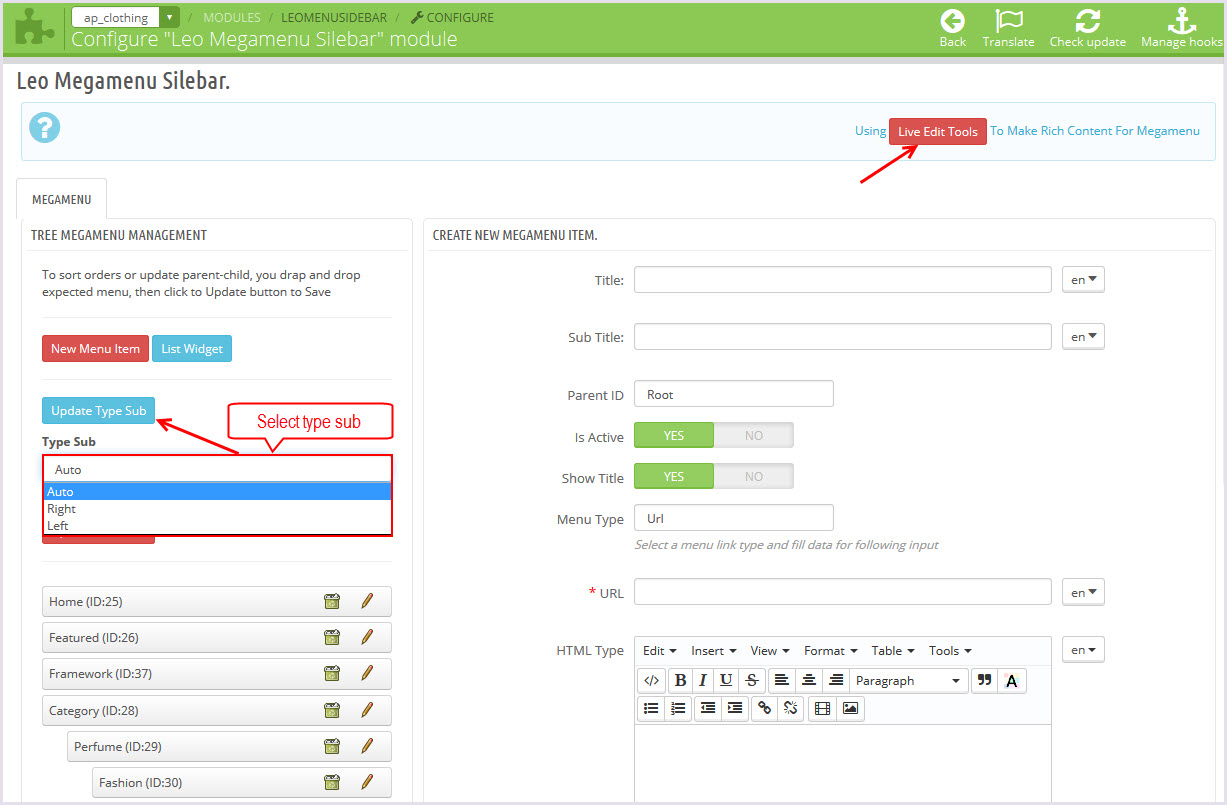
Task: Click the Check update refresh icon
Action: (x=1087, y=20)
